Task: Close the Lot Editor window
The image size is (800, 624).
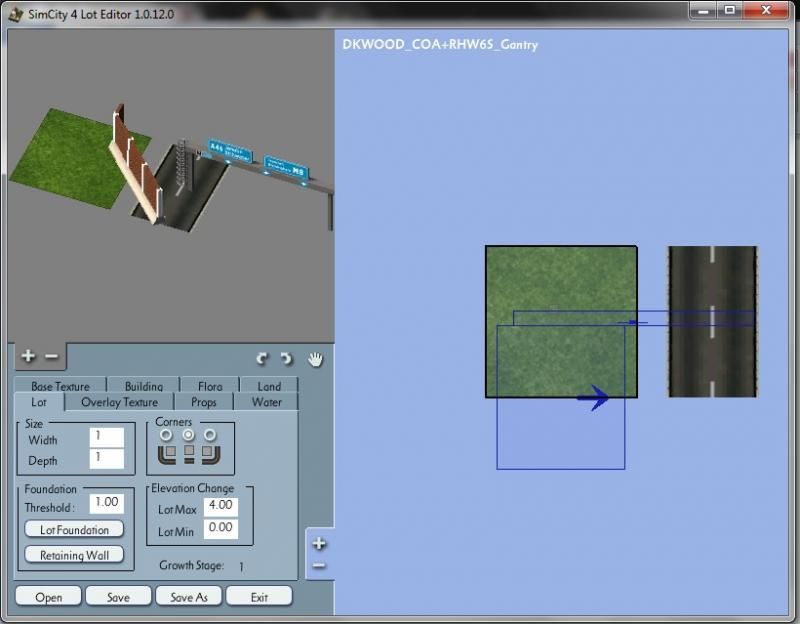Action: (x=766, y=11)
